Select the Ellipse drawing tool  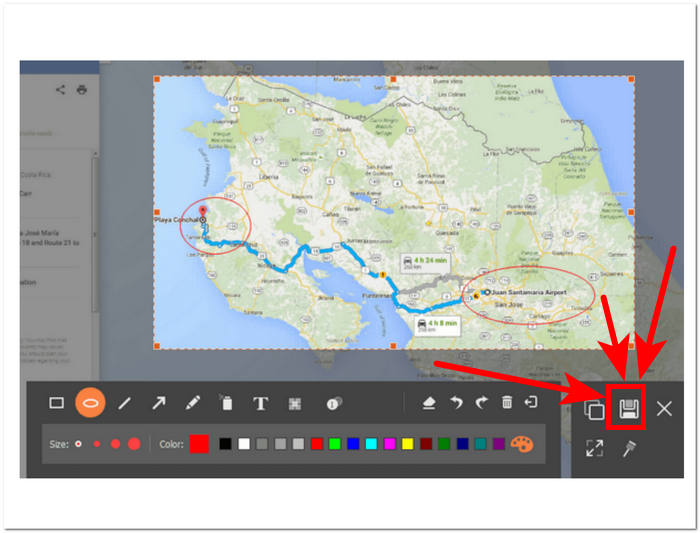click(x=91, y=403)
